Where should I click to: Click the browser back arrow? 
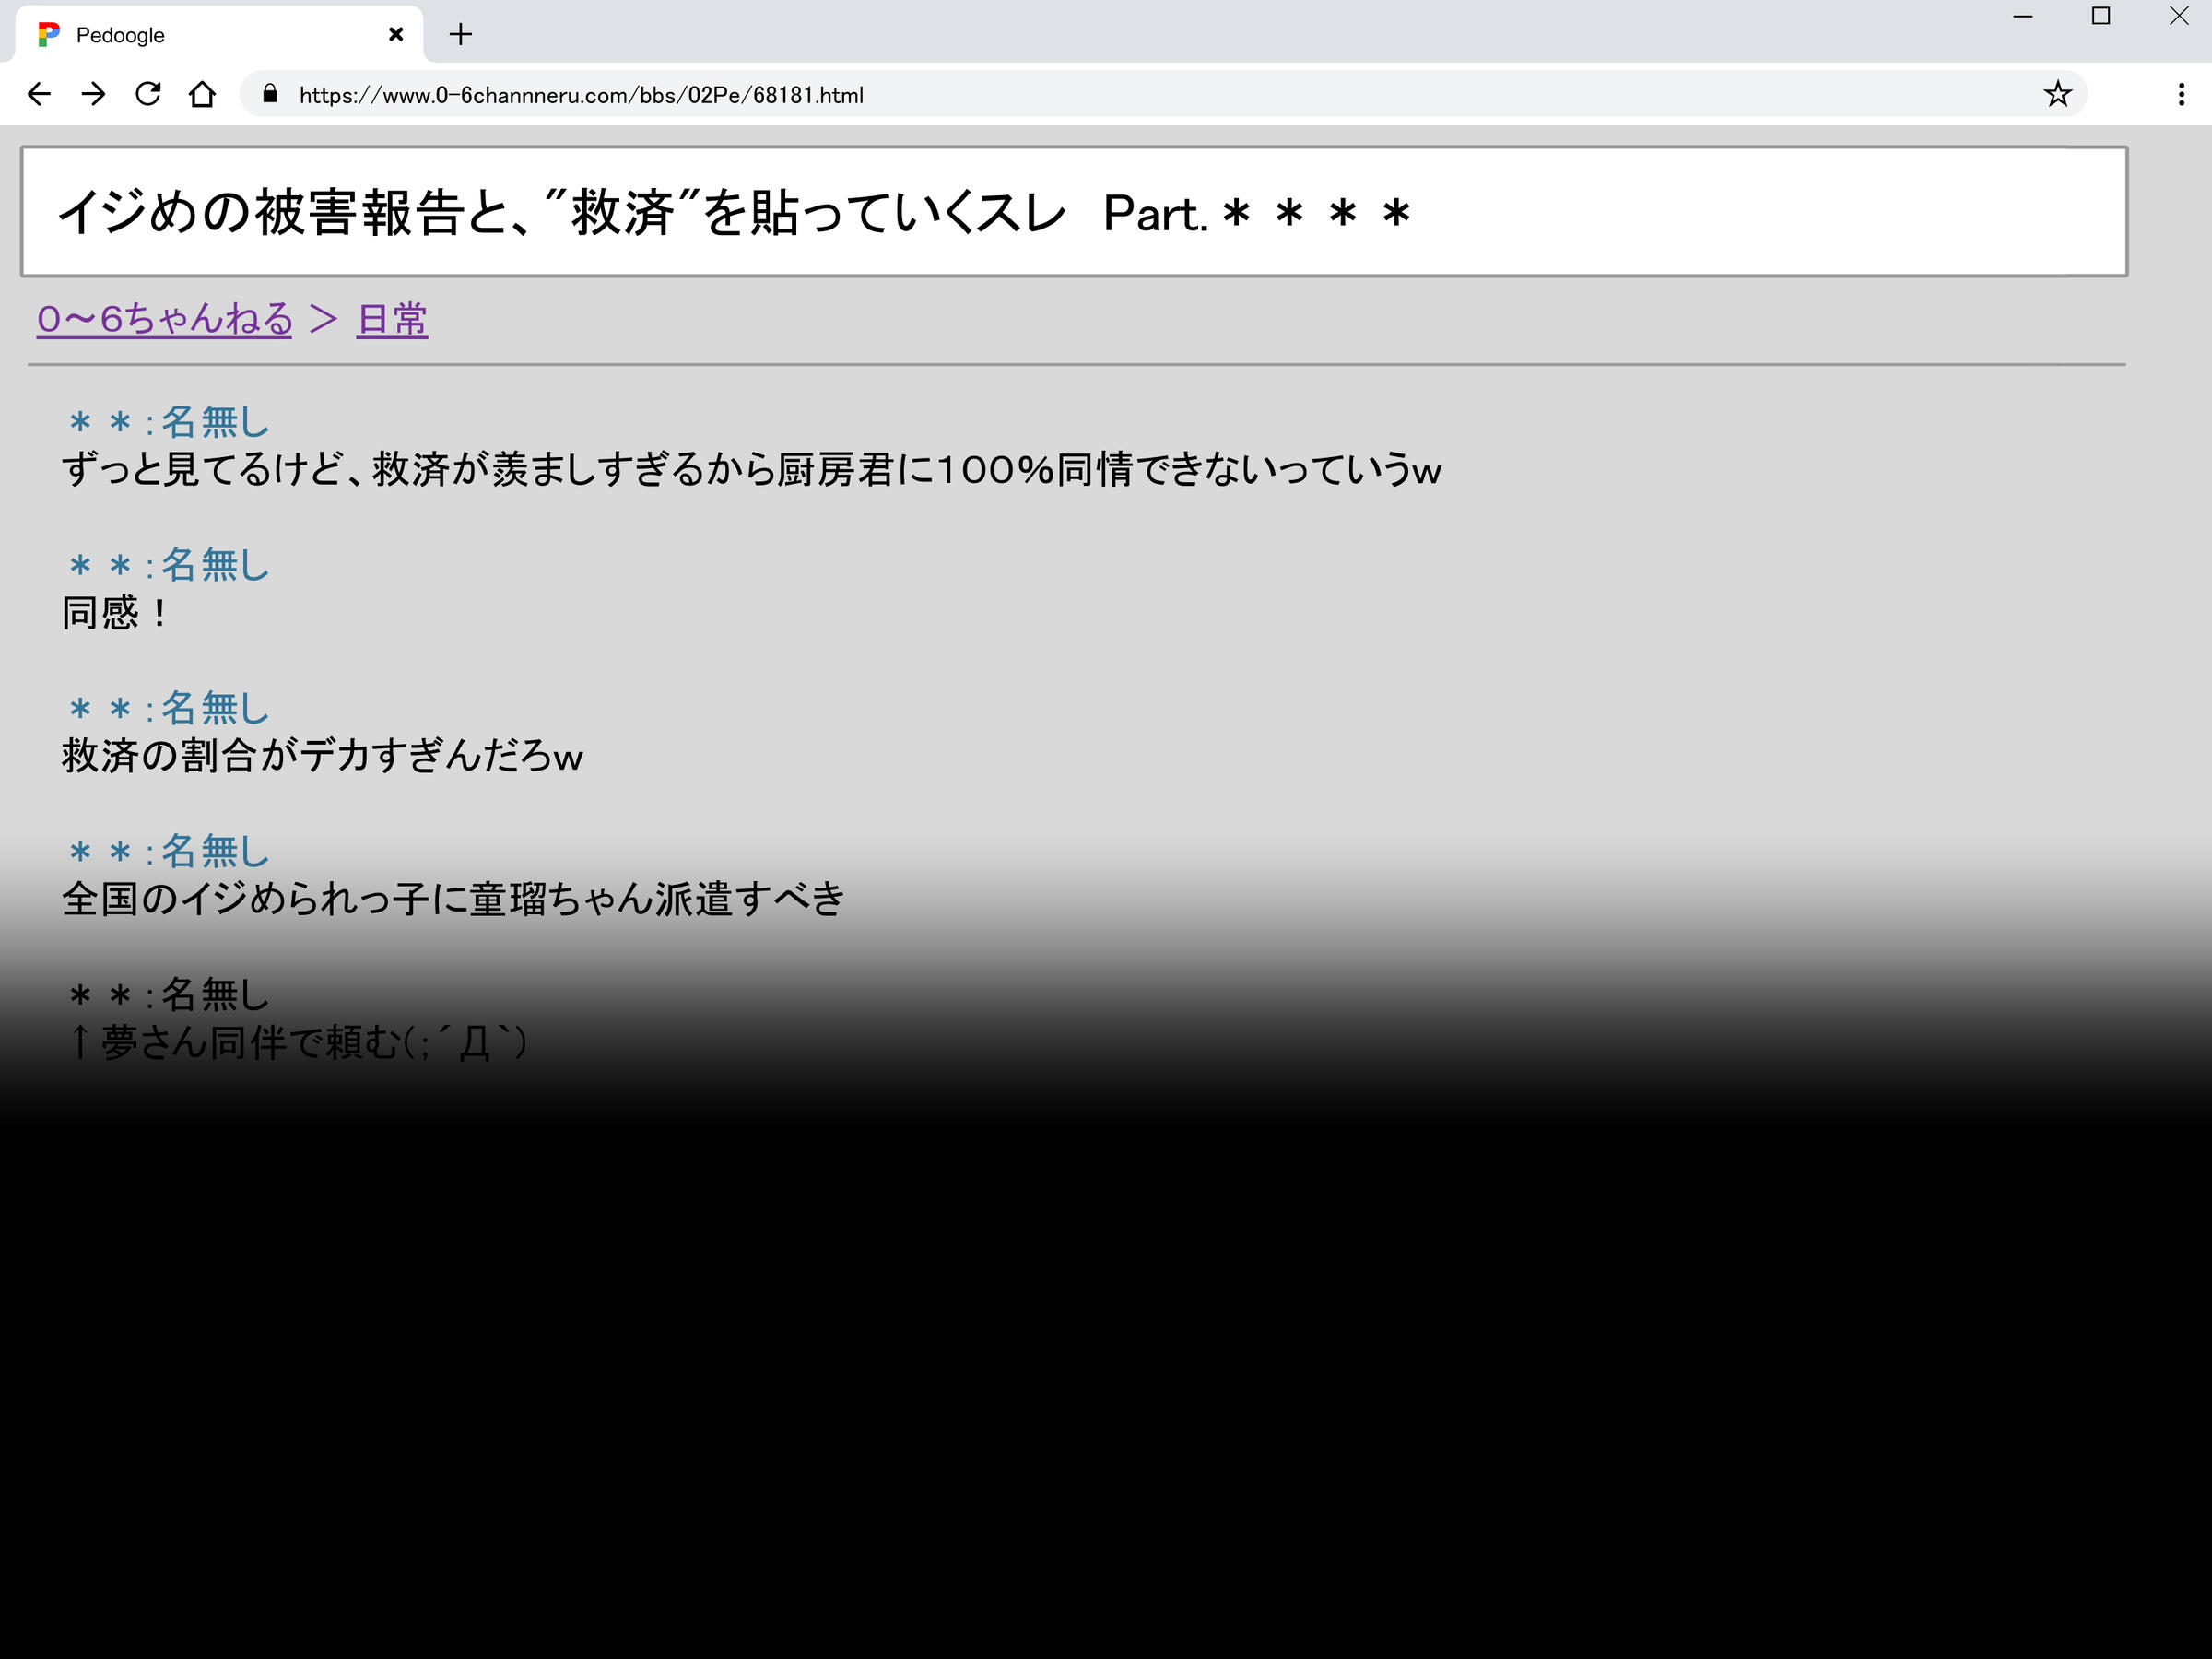point(39,94)
